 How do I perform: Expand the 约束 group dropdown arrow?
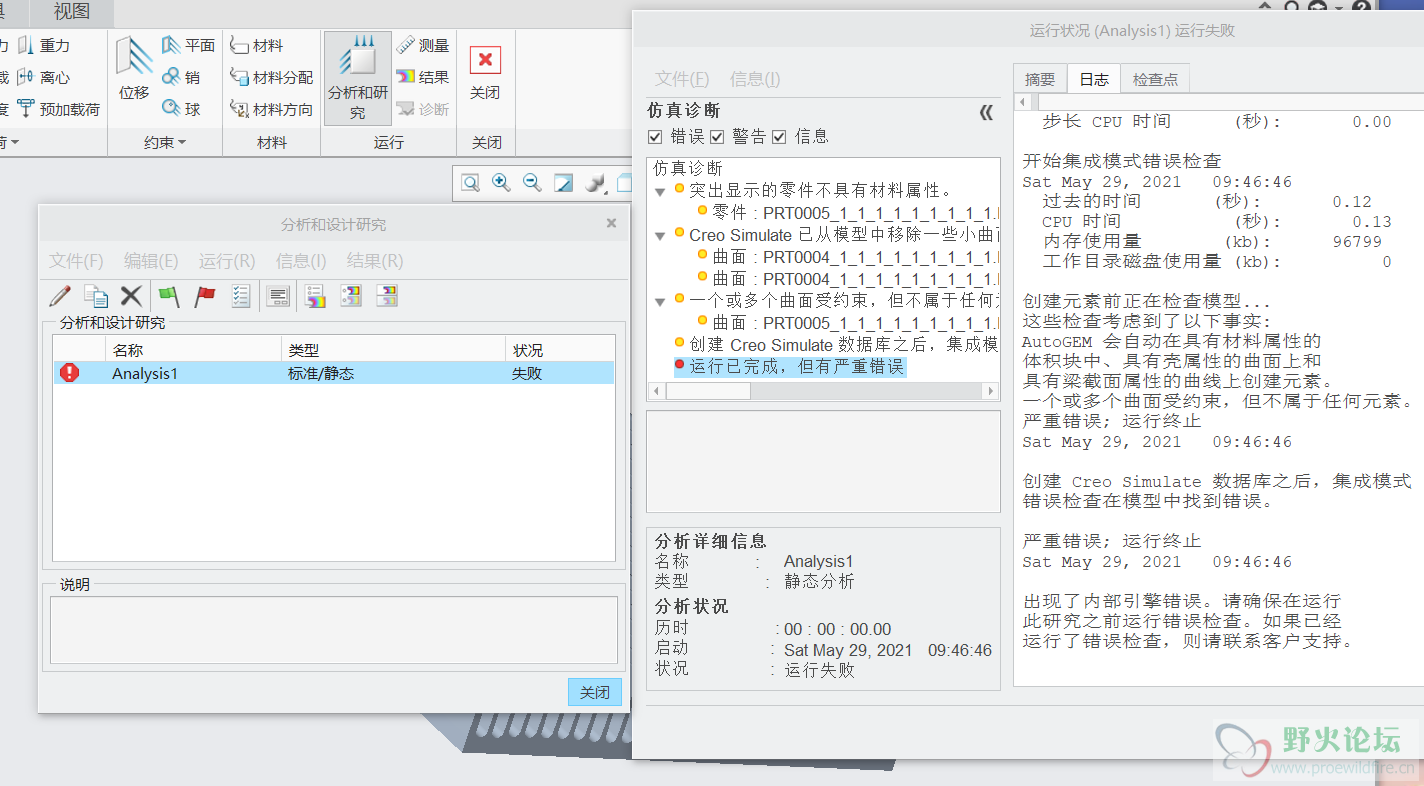tap(182, 143)
